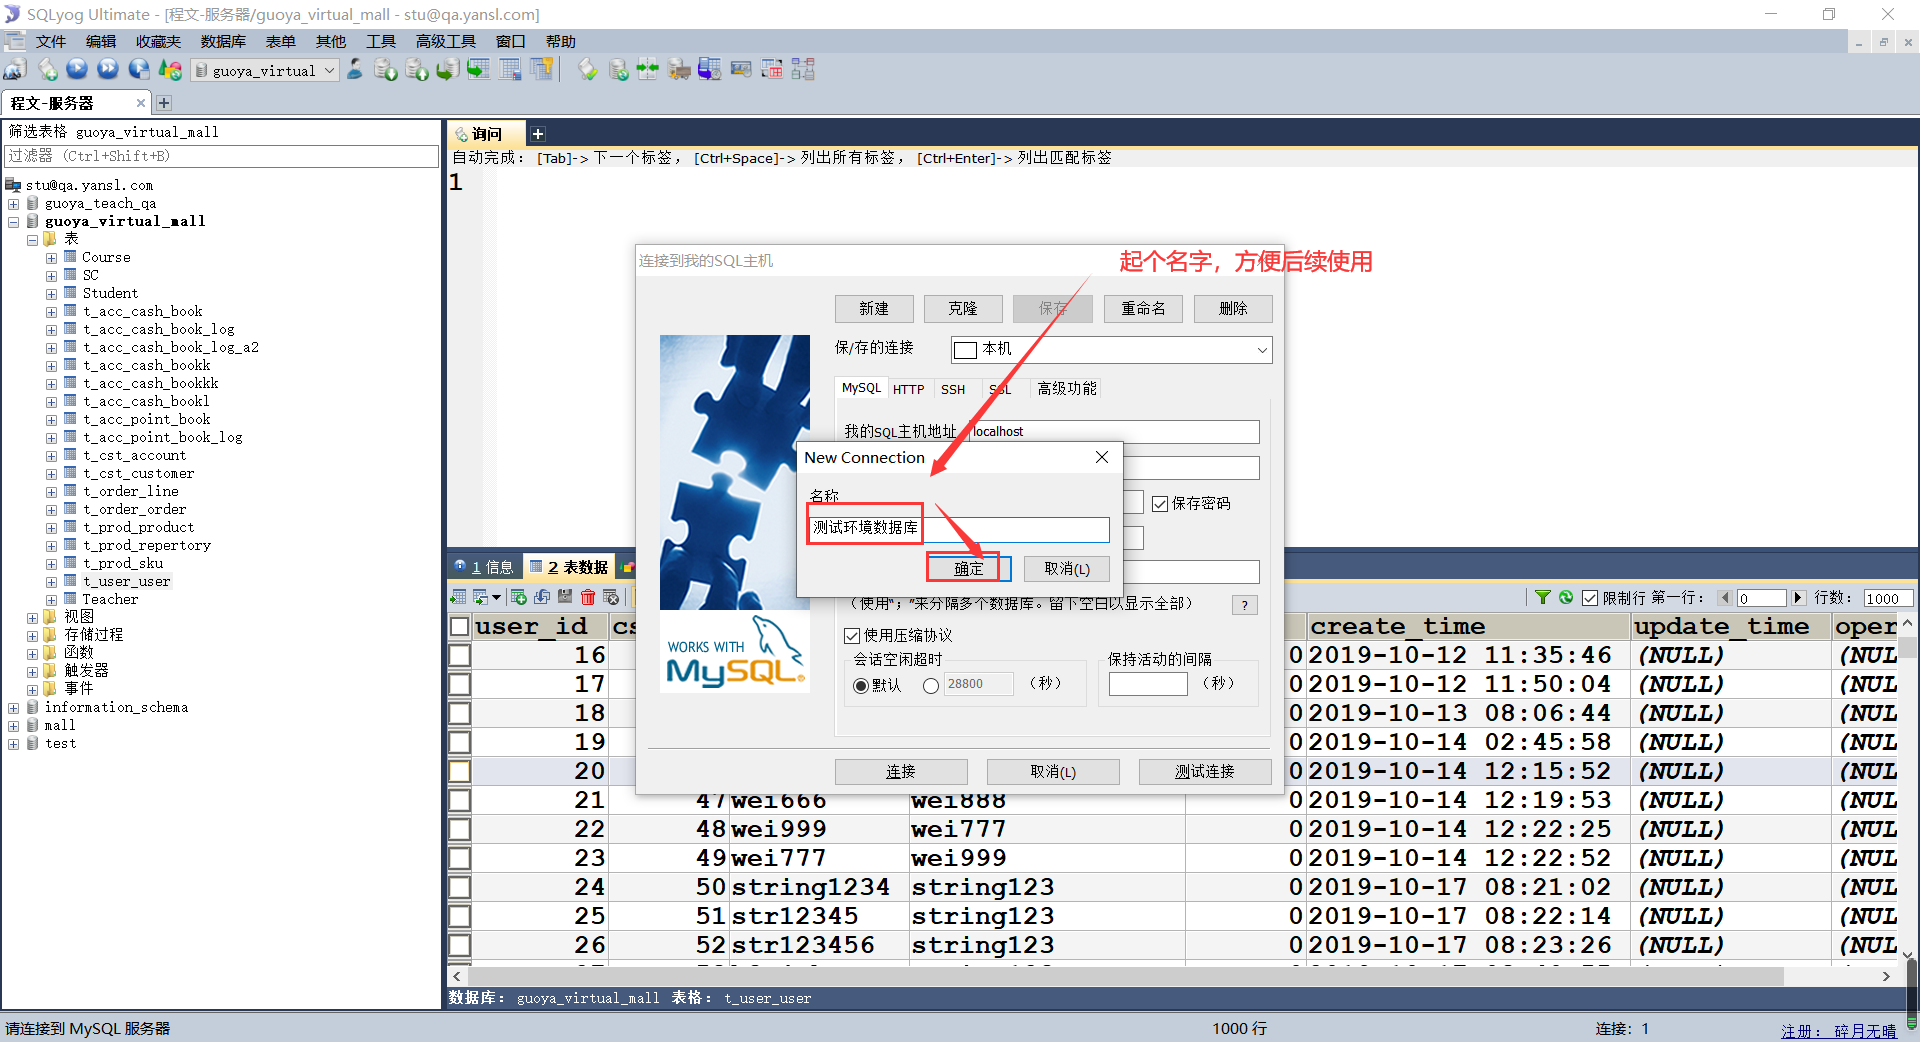This screenshot has width=1920, height=1042.
Task: Click the database synchronization arrows icon
Action: pos(648,69)
